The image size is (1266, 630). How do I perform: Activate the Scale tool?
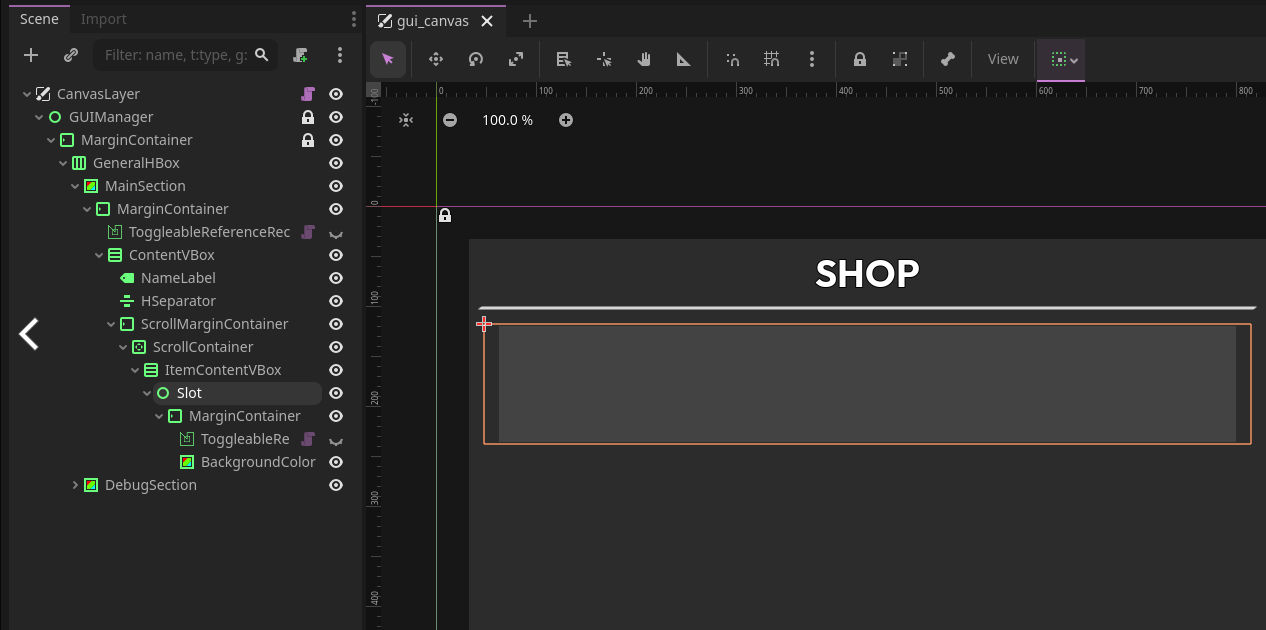point(515,59)
